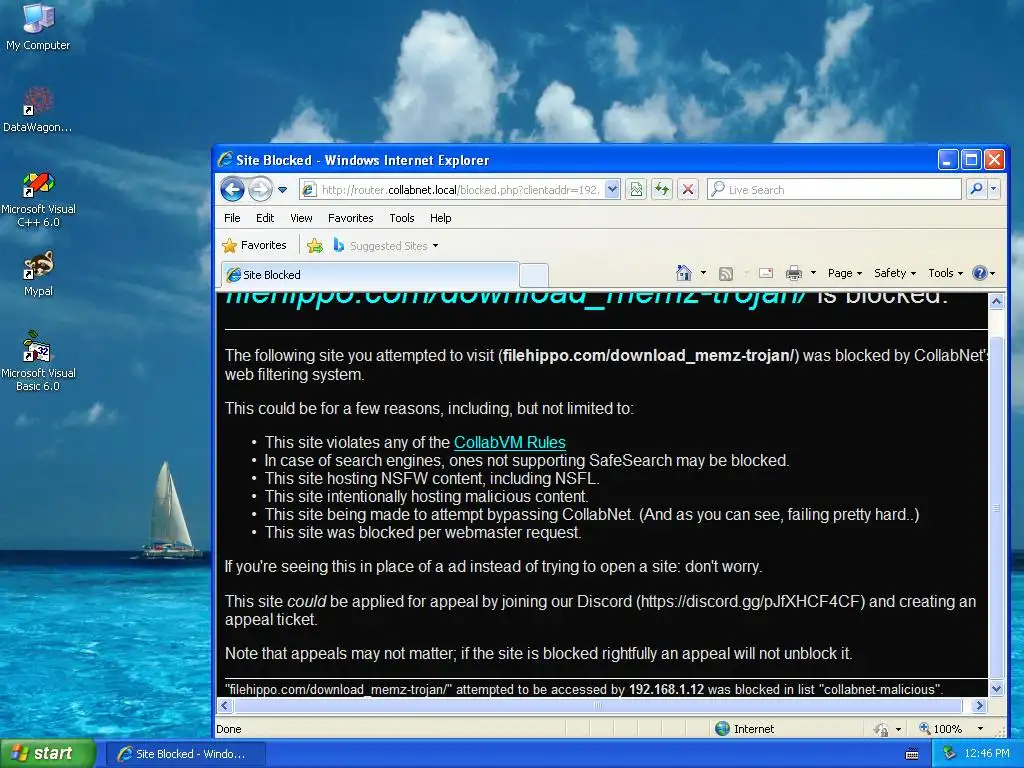Click the IP address 192.168.1.12 text

[666, 689]
